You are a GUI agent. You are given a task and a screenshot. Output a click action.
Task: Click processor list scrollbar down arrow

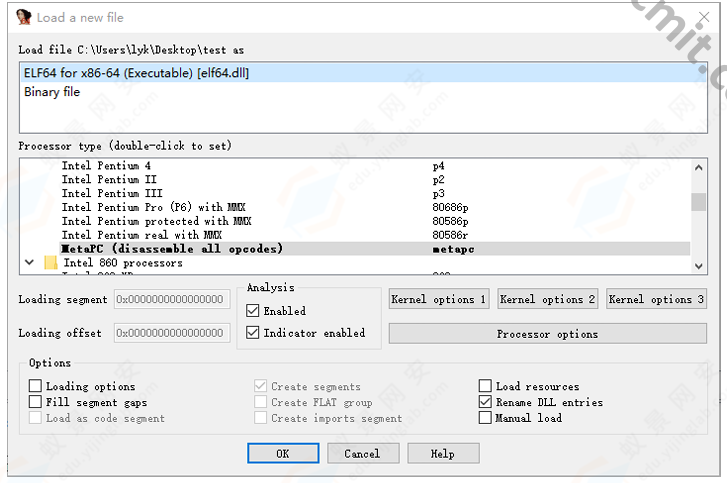coord(698,266)
